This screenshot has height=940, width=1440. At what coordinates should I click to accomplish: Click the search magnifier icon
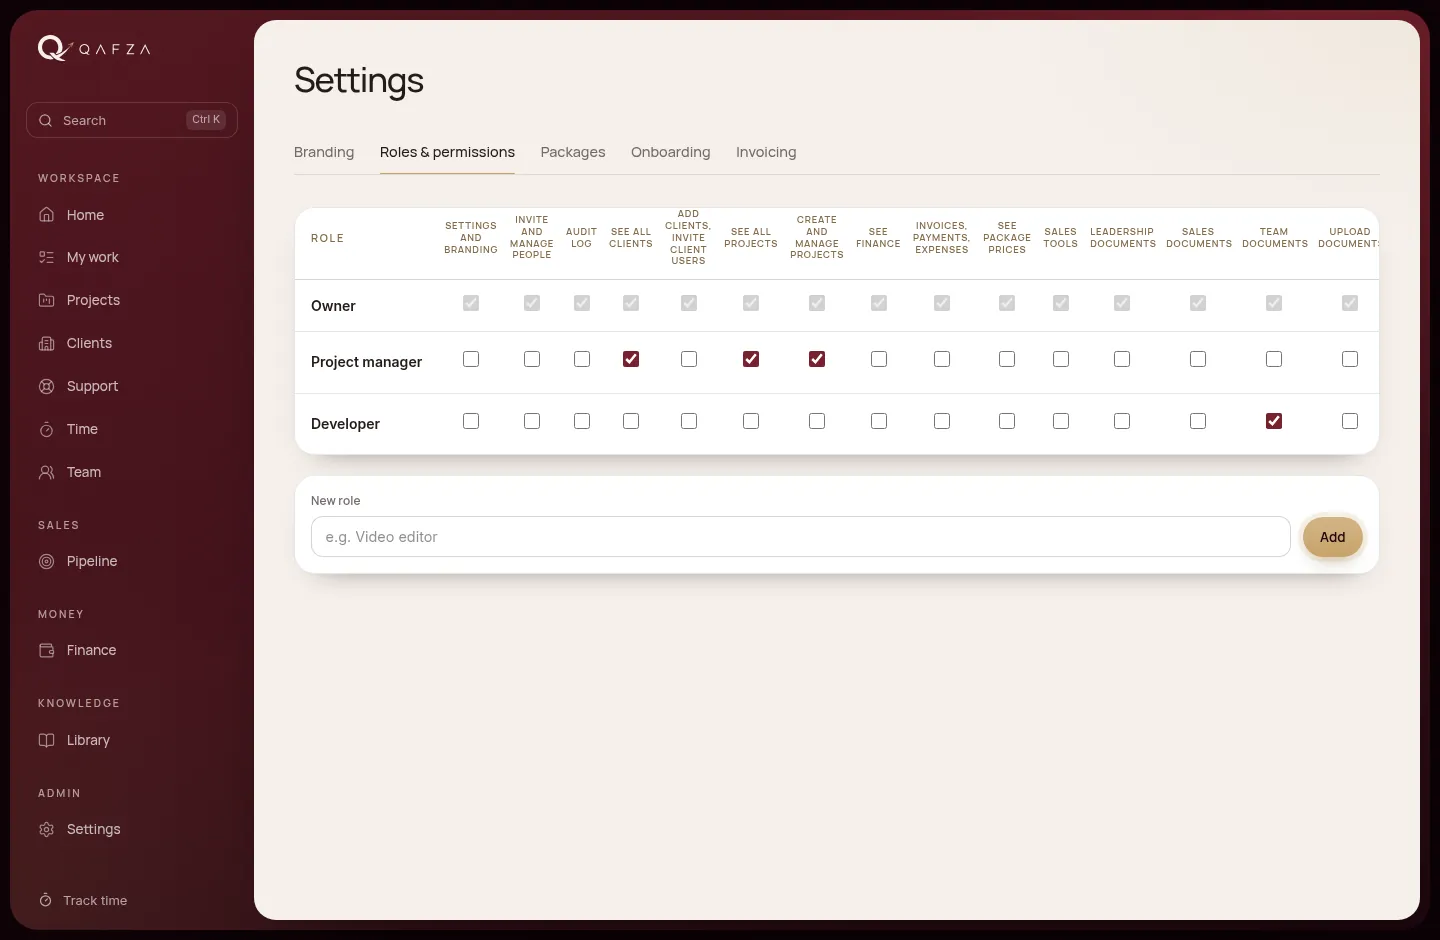(x=45, y=120)
